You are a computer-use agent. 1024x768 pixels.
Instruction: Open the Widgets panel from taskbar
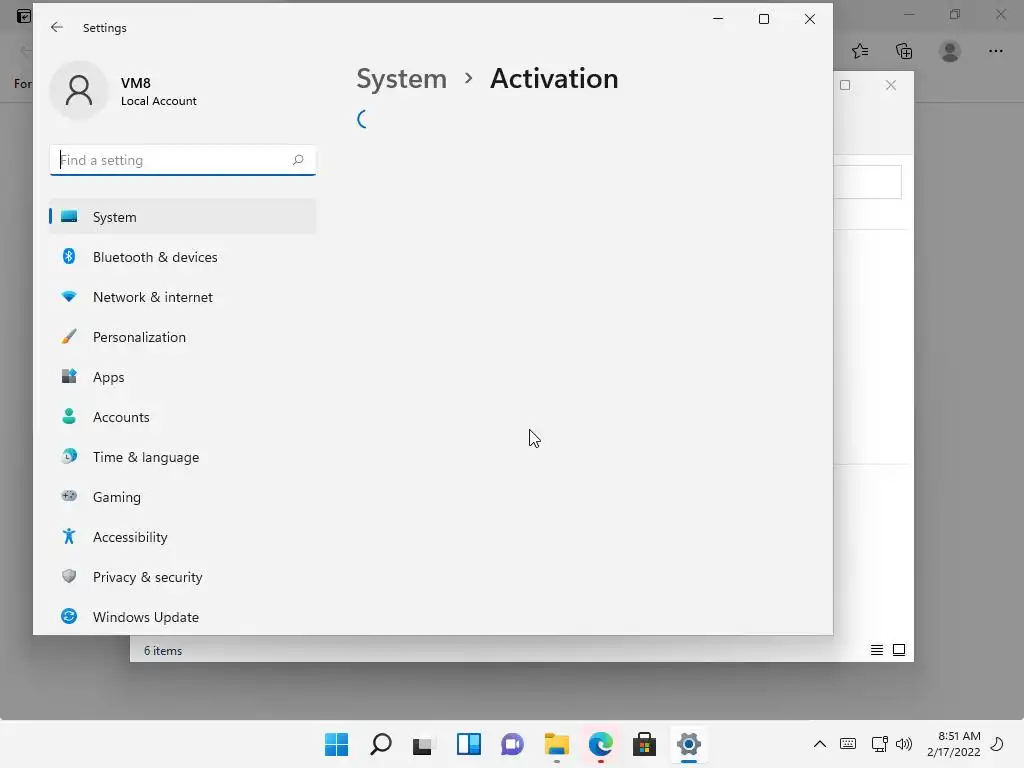pyautogui.click(x=469, y=744)
